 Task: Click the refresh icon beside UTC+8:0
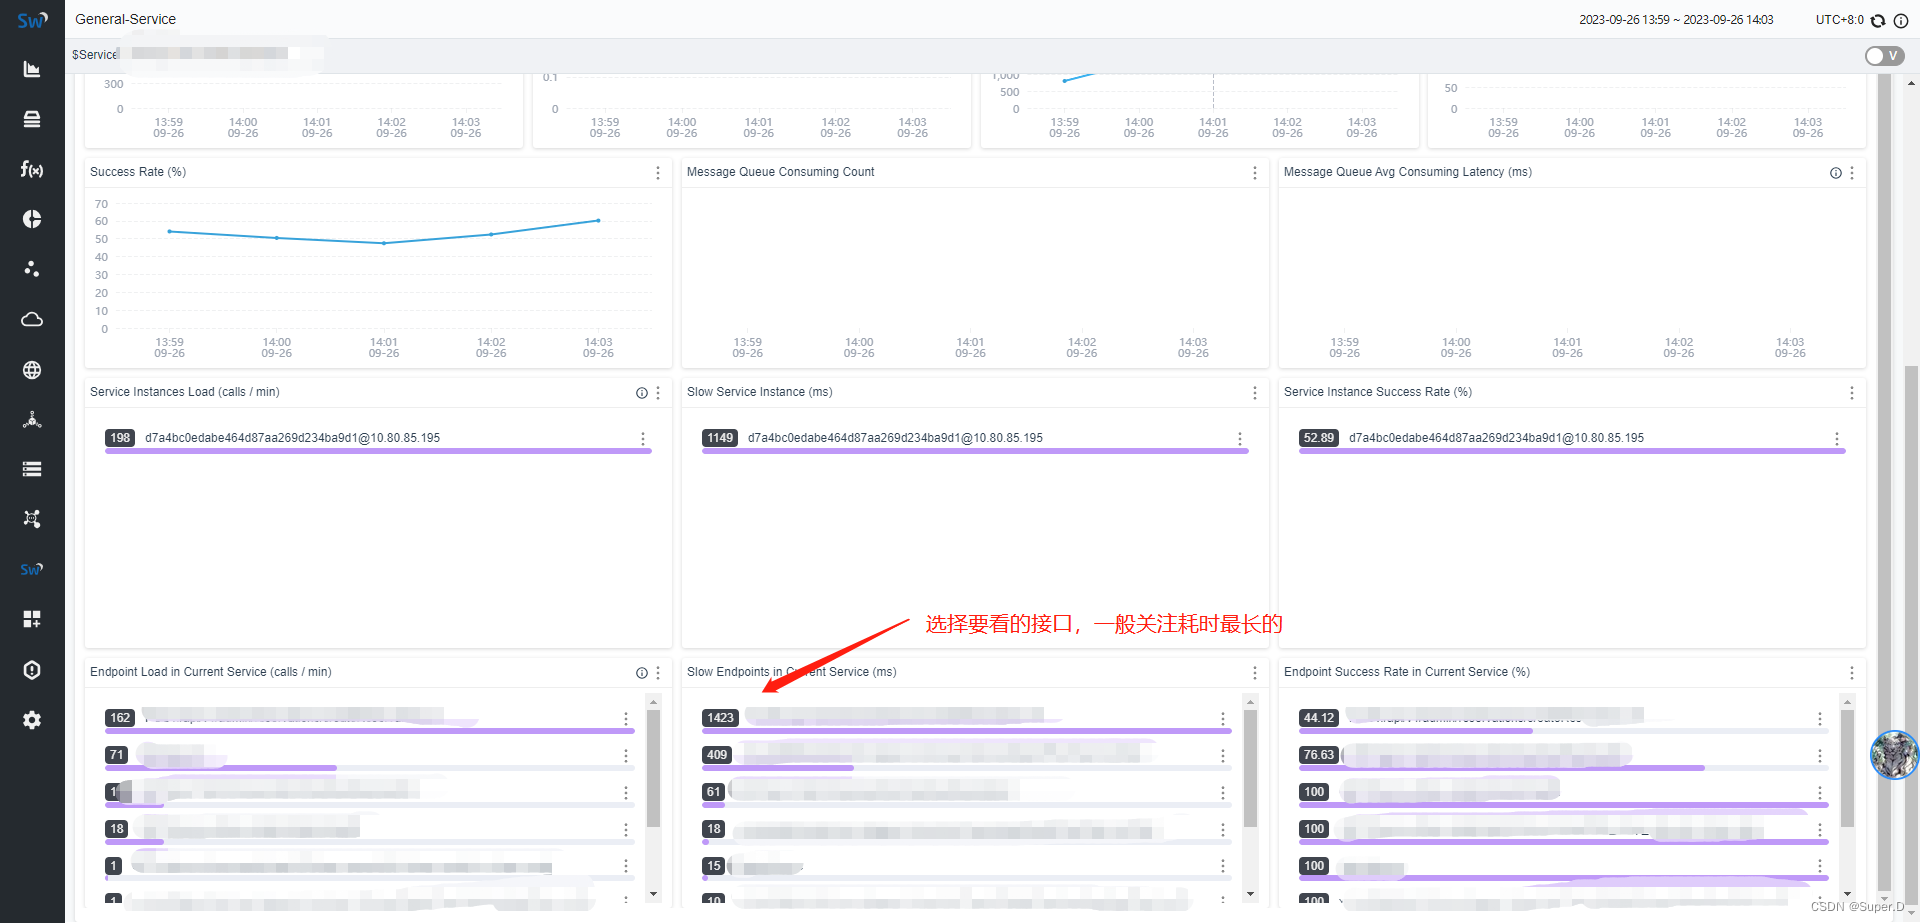click(1878, 20)
